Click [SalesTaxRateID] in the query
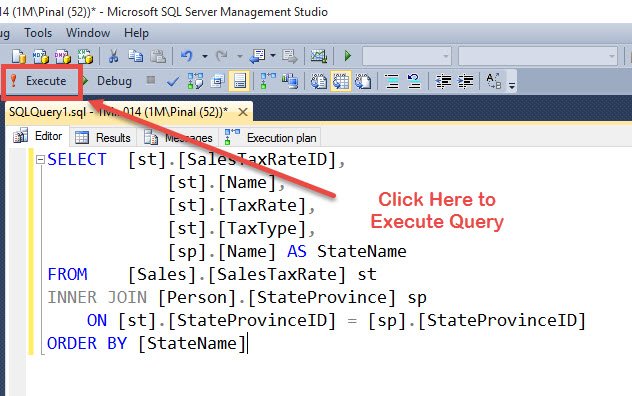The height and width of the screenshot is (396, 632). pyautogui.click(x=257, y=159)
